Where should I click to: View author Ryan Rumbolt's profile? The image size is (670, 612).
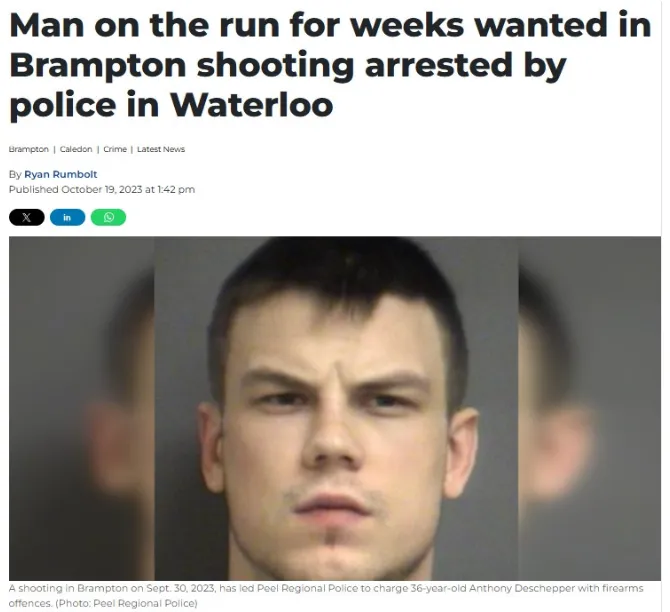pyautogui.click(x=61, y=174)
